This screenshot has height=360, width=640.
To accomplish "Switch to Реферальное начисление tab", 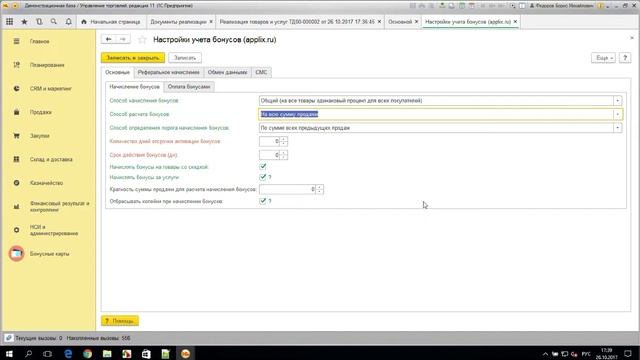I will [x=169, y=72].
